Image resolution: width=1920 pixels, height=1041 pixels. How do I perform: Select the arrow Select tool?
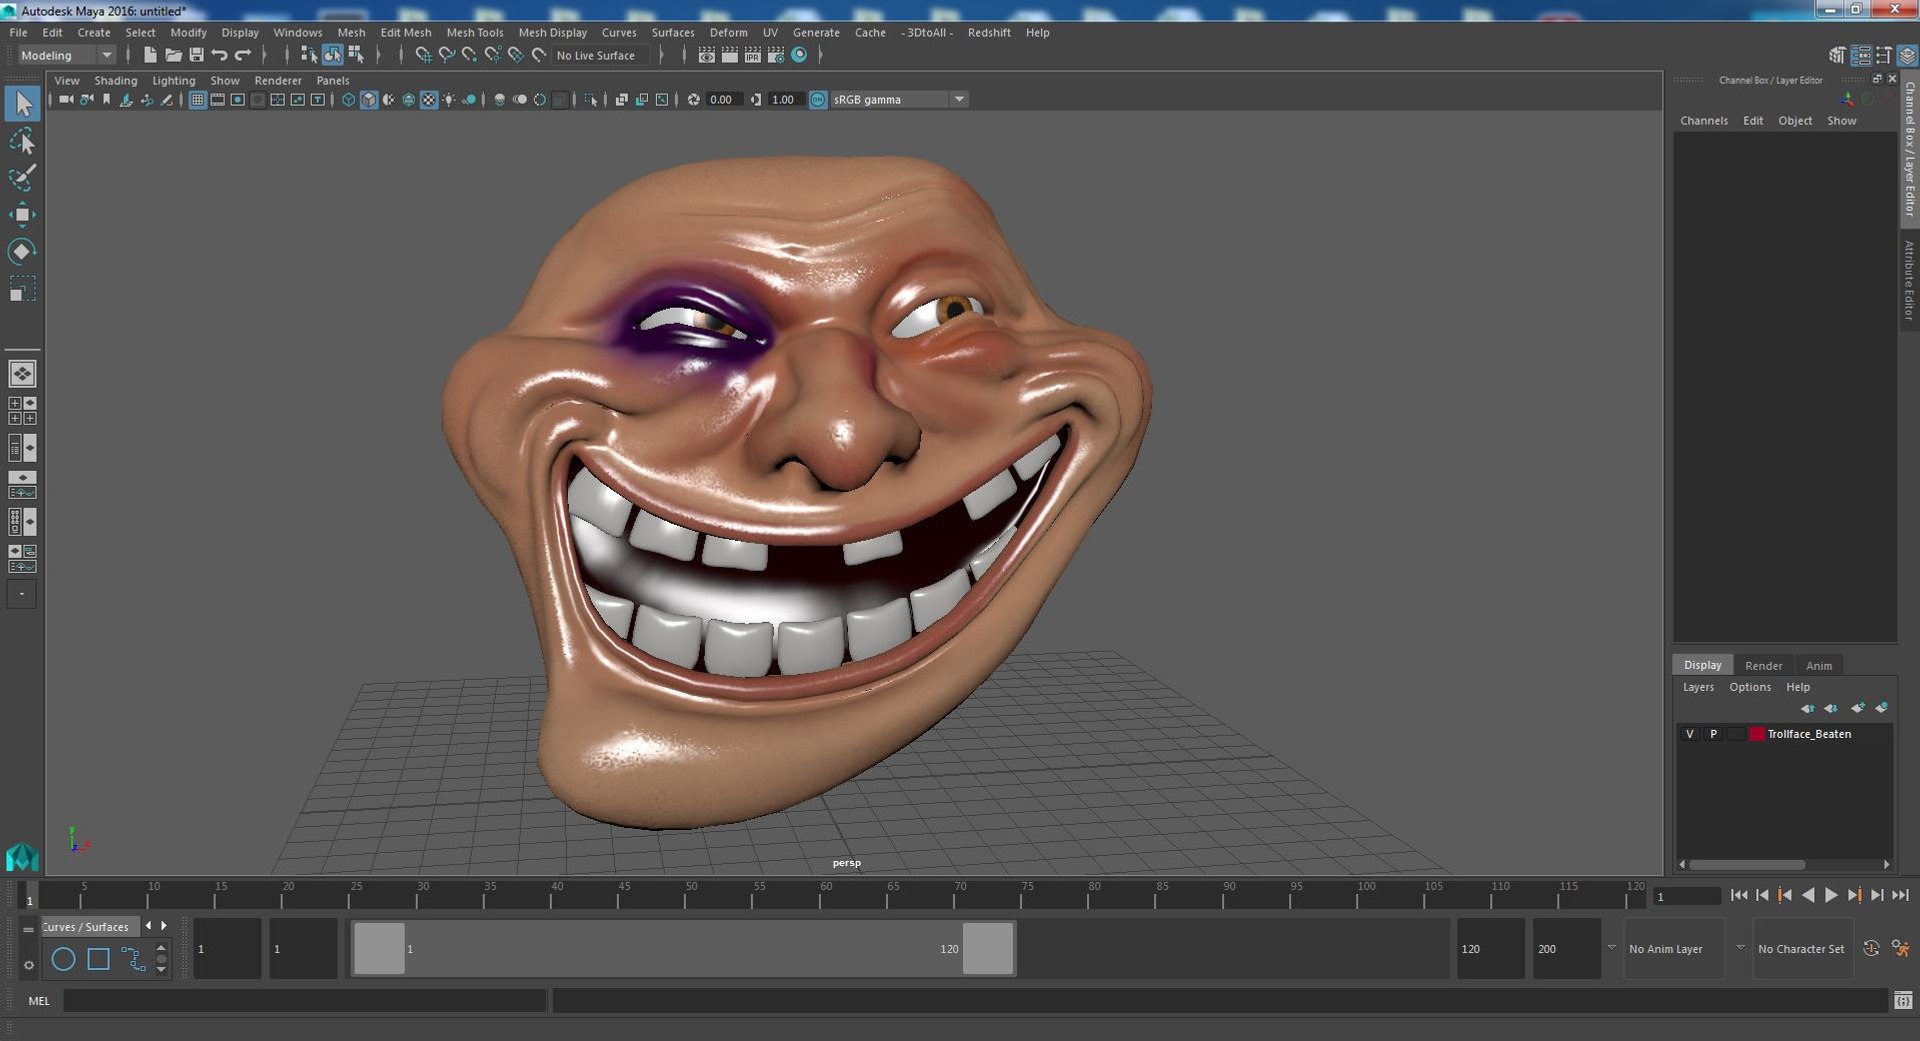click(x=22, y=103)
